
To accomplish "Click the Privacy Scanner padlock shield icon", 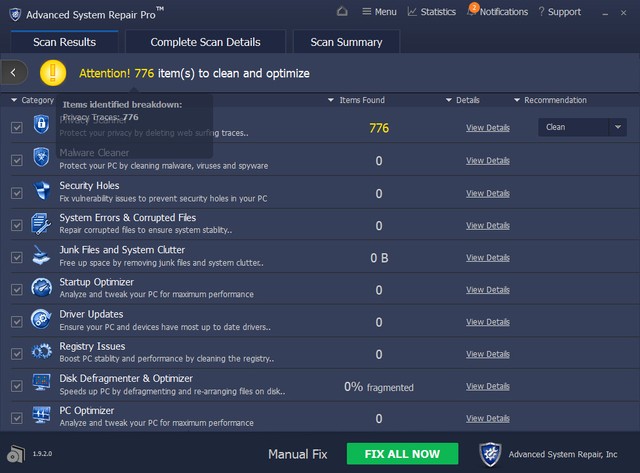I will coord(41,124).
